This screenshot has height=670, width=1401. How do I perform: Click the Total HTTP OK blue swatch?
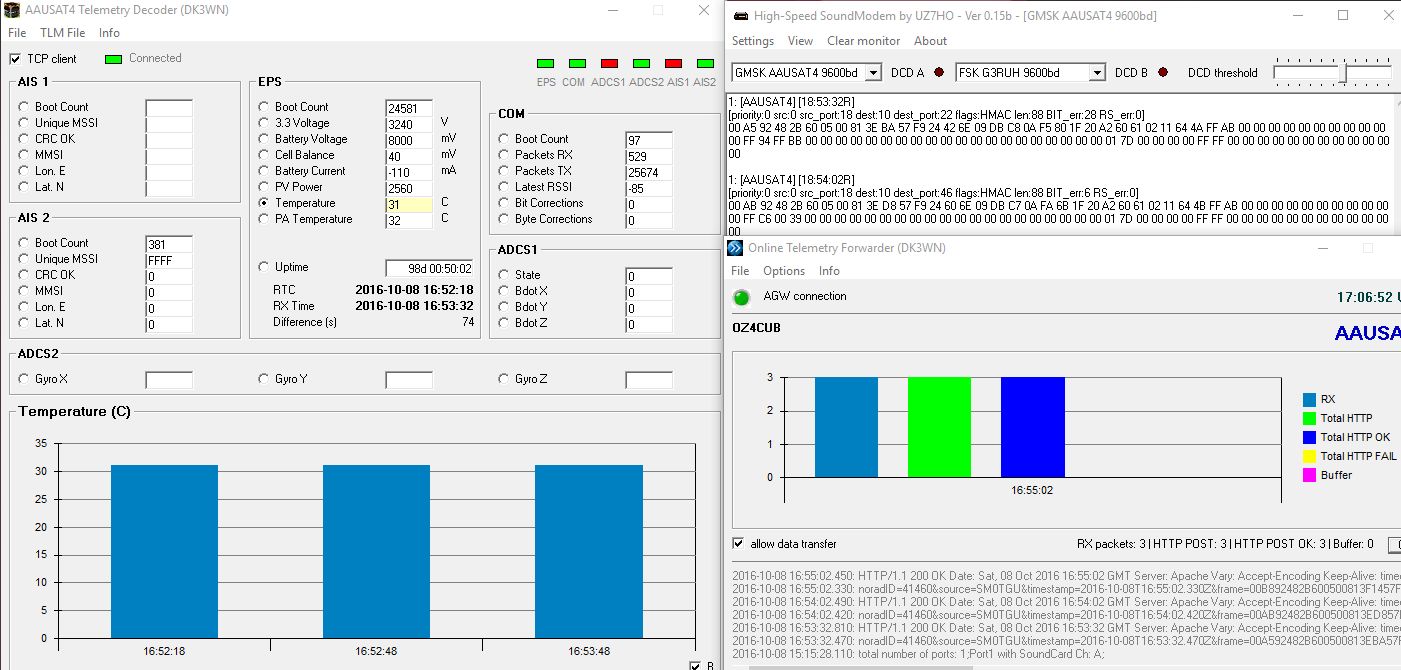coord(1309,437)
